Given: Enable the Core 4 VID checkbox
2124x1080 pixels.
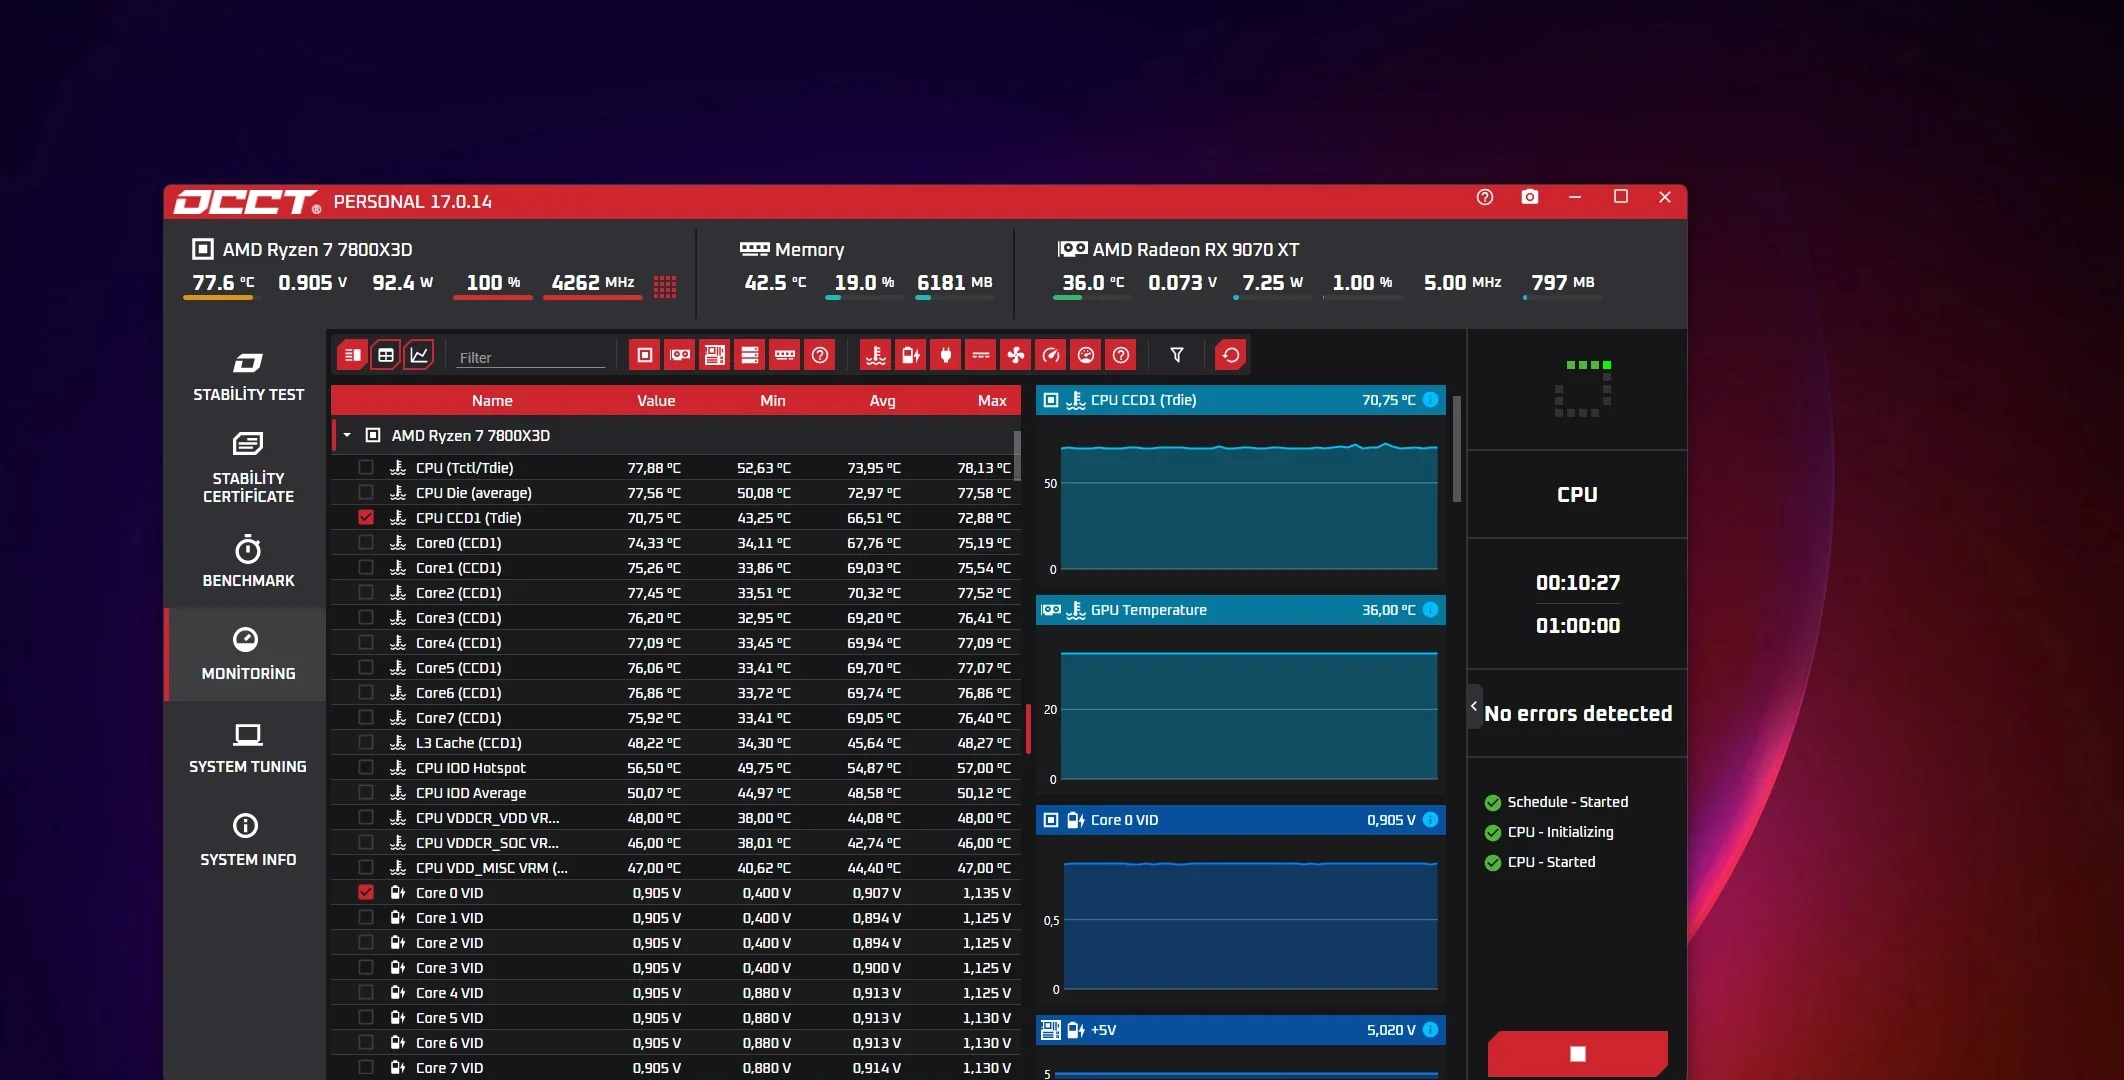Looking at the screenshot, I should [x=366, y=992].
